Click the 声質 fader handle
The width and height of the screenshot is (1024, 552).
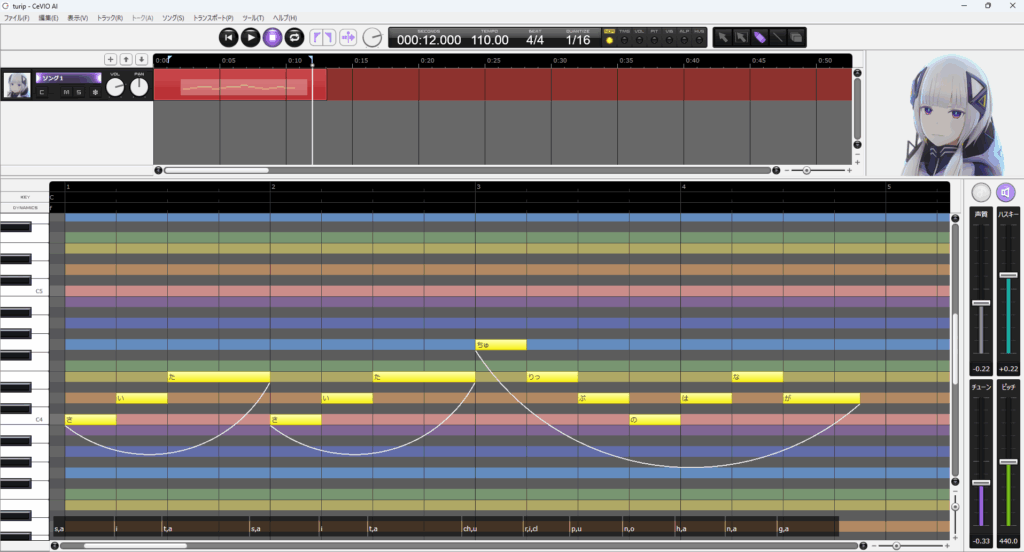[x=981, y=303]
